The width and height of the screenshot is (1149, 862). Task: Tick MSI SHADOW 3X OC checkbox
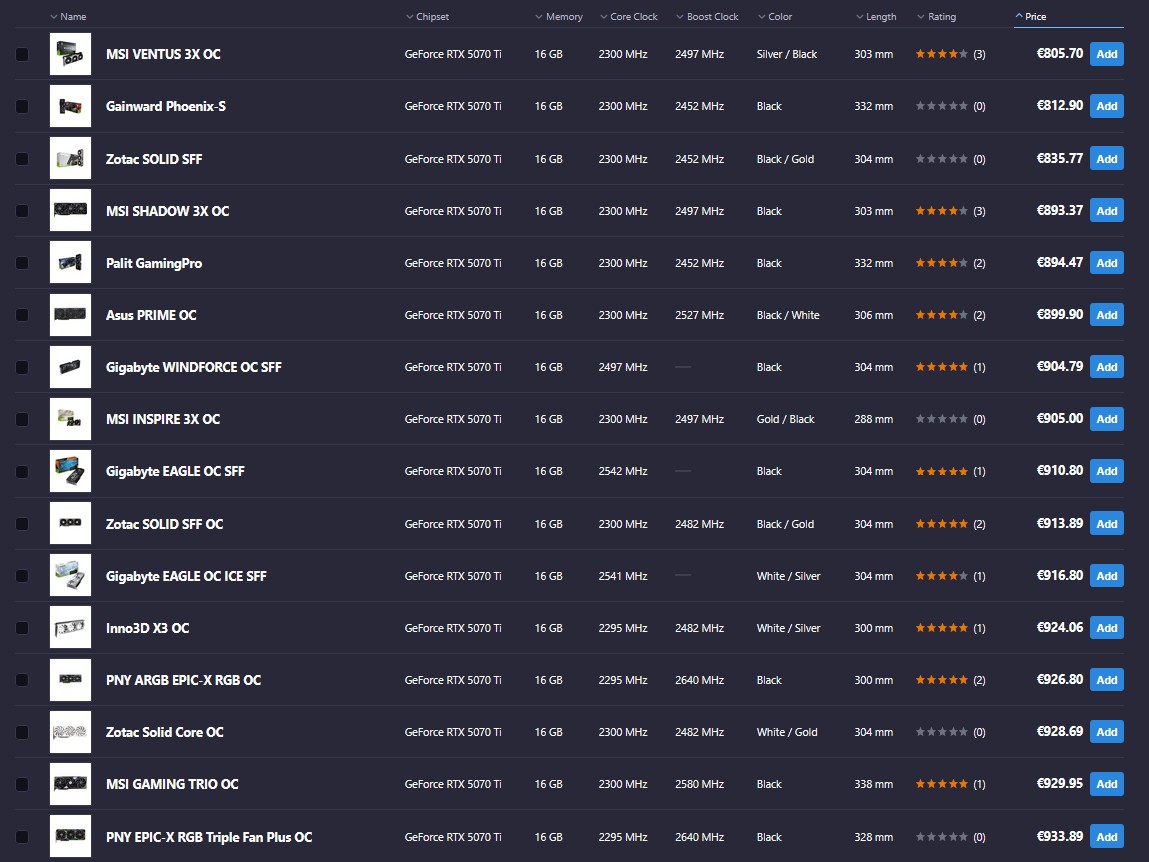pyautogui.click(x=22, y=211)
